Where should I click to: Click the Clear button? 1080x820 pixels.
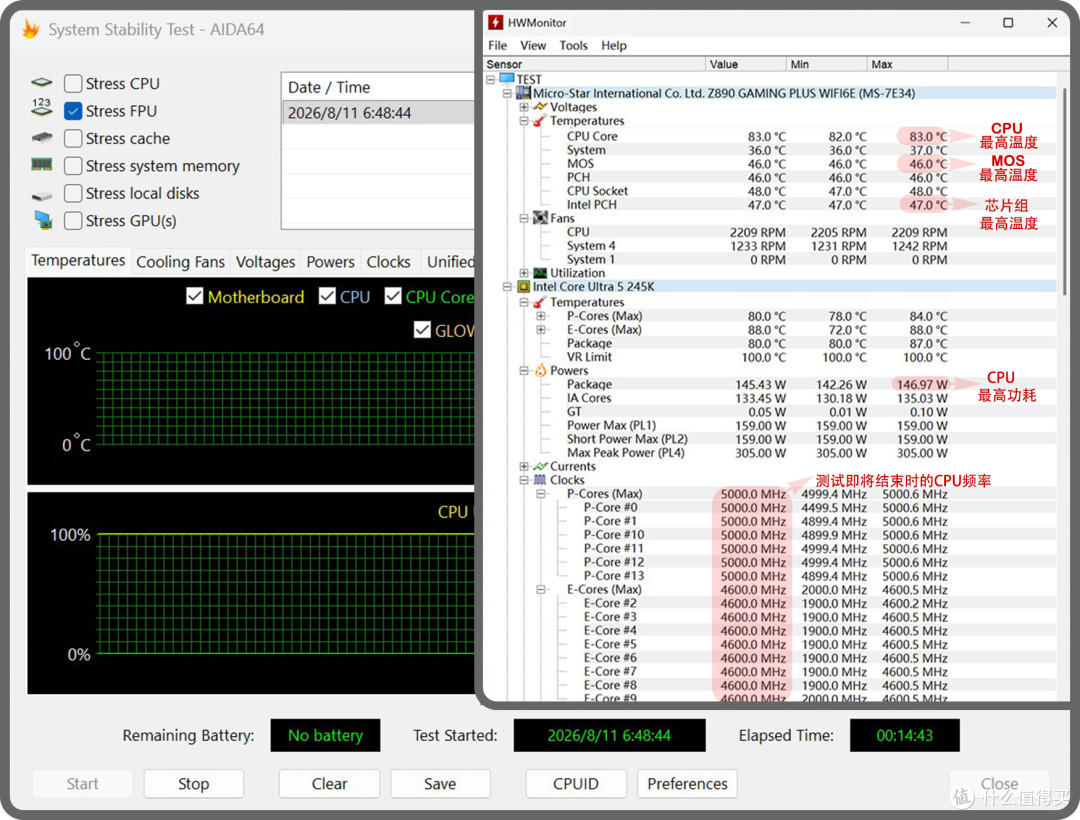tap(329, 784)
